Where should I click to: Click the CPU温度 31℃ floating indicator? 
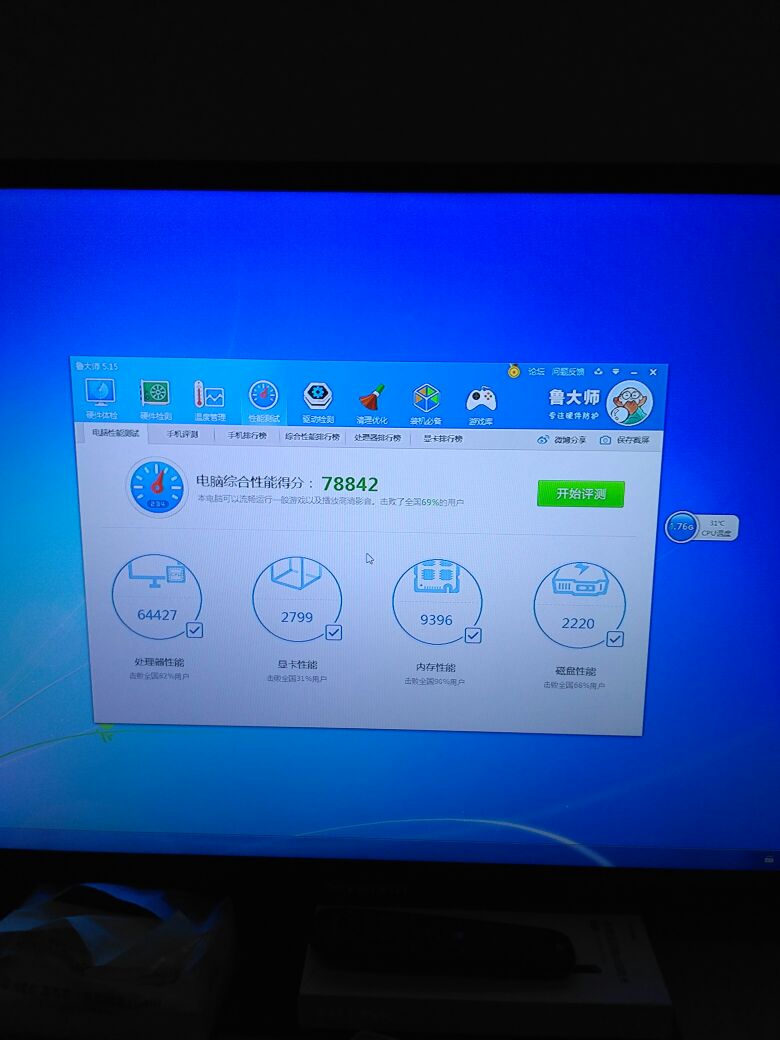pos(716,528)
